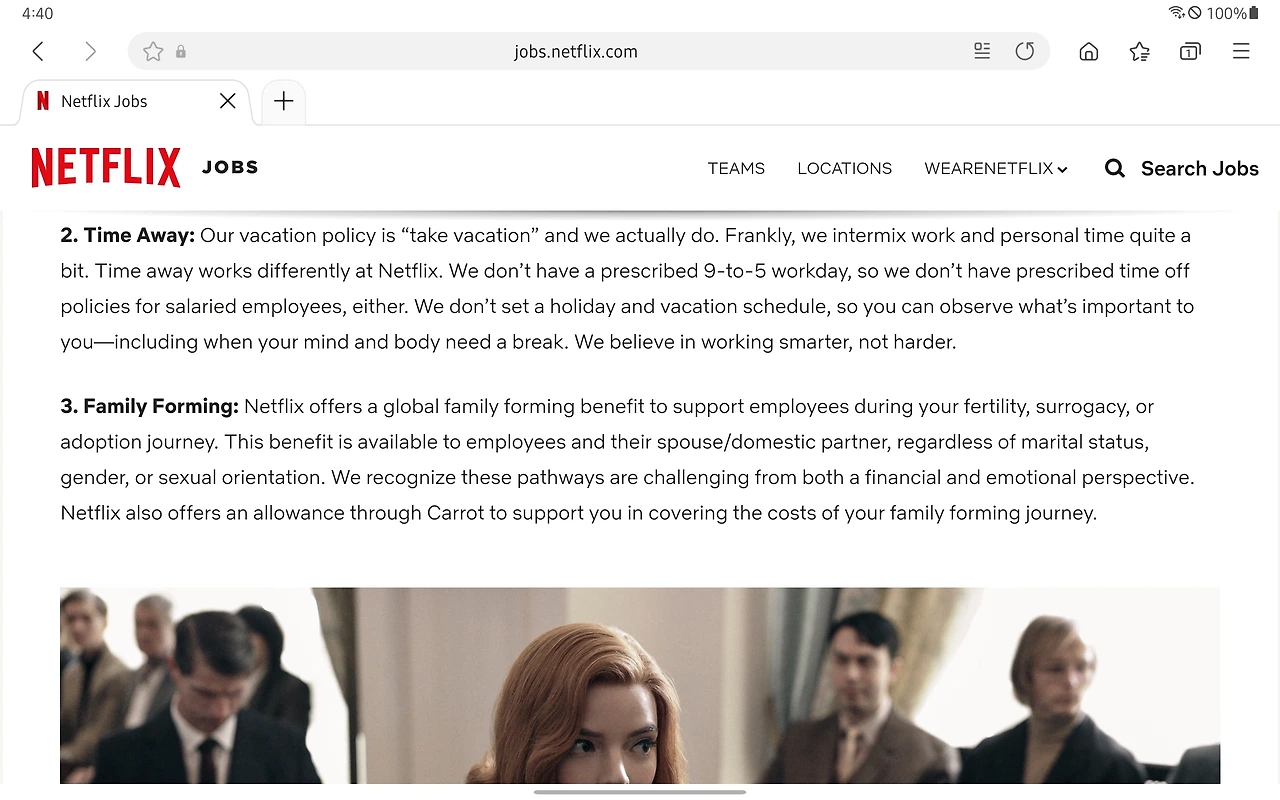This screenshot has width=1280, height=800.
Task: Open the saved bookmarks list
Action: click(x=1139, y=52)
